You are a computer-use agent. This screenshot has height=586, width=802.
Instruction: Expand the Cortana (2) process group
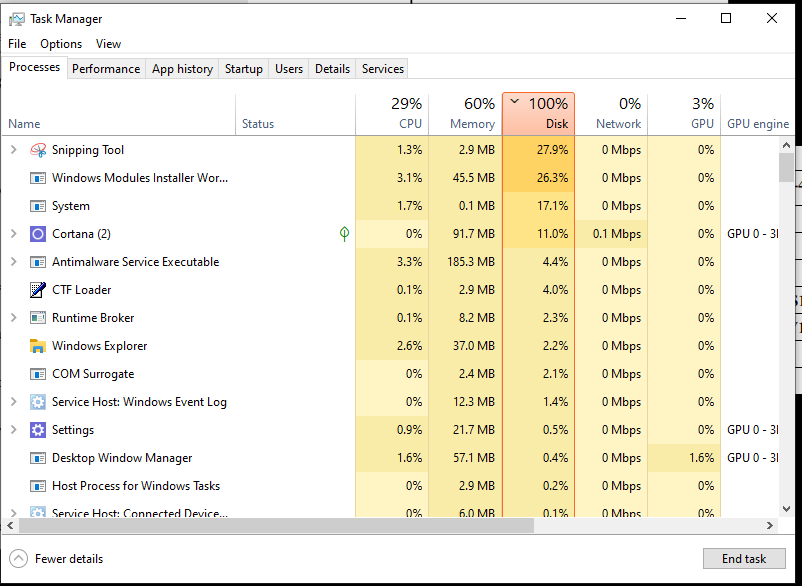[x=14, y=234]
